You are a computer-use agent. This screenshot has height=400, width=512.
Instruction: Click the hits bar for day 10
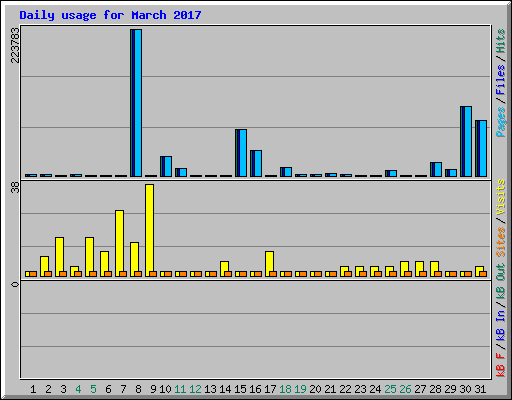pos(166,166)
